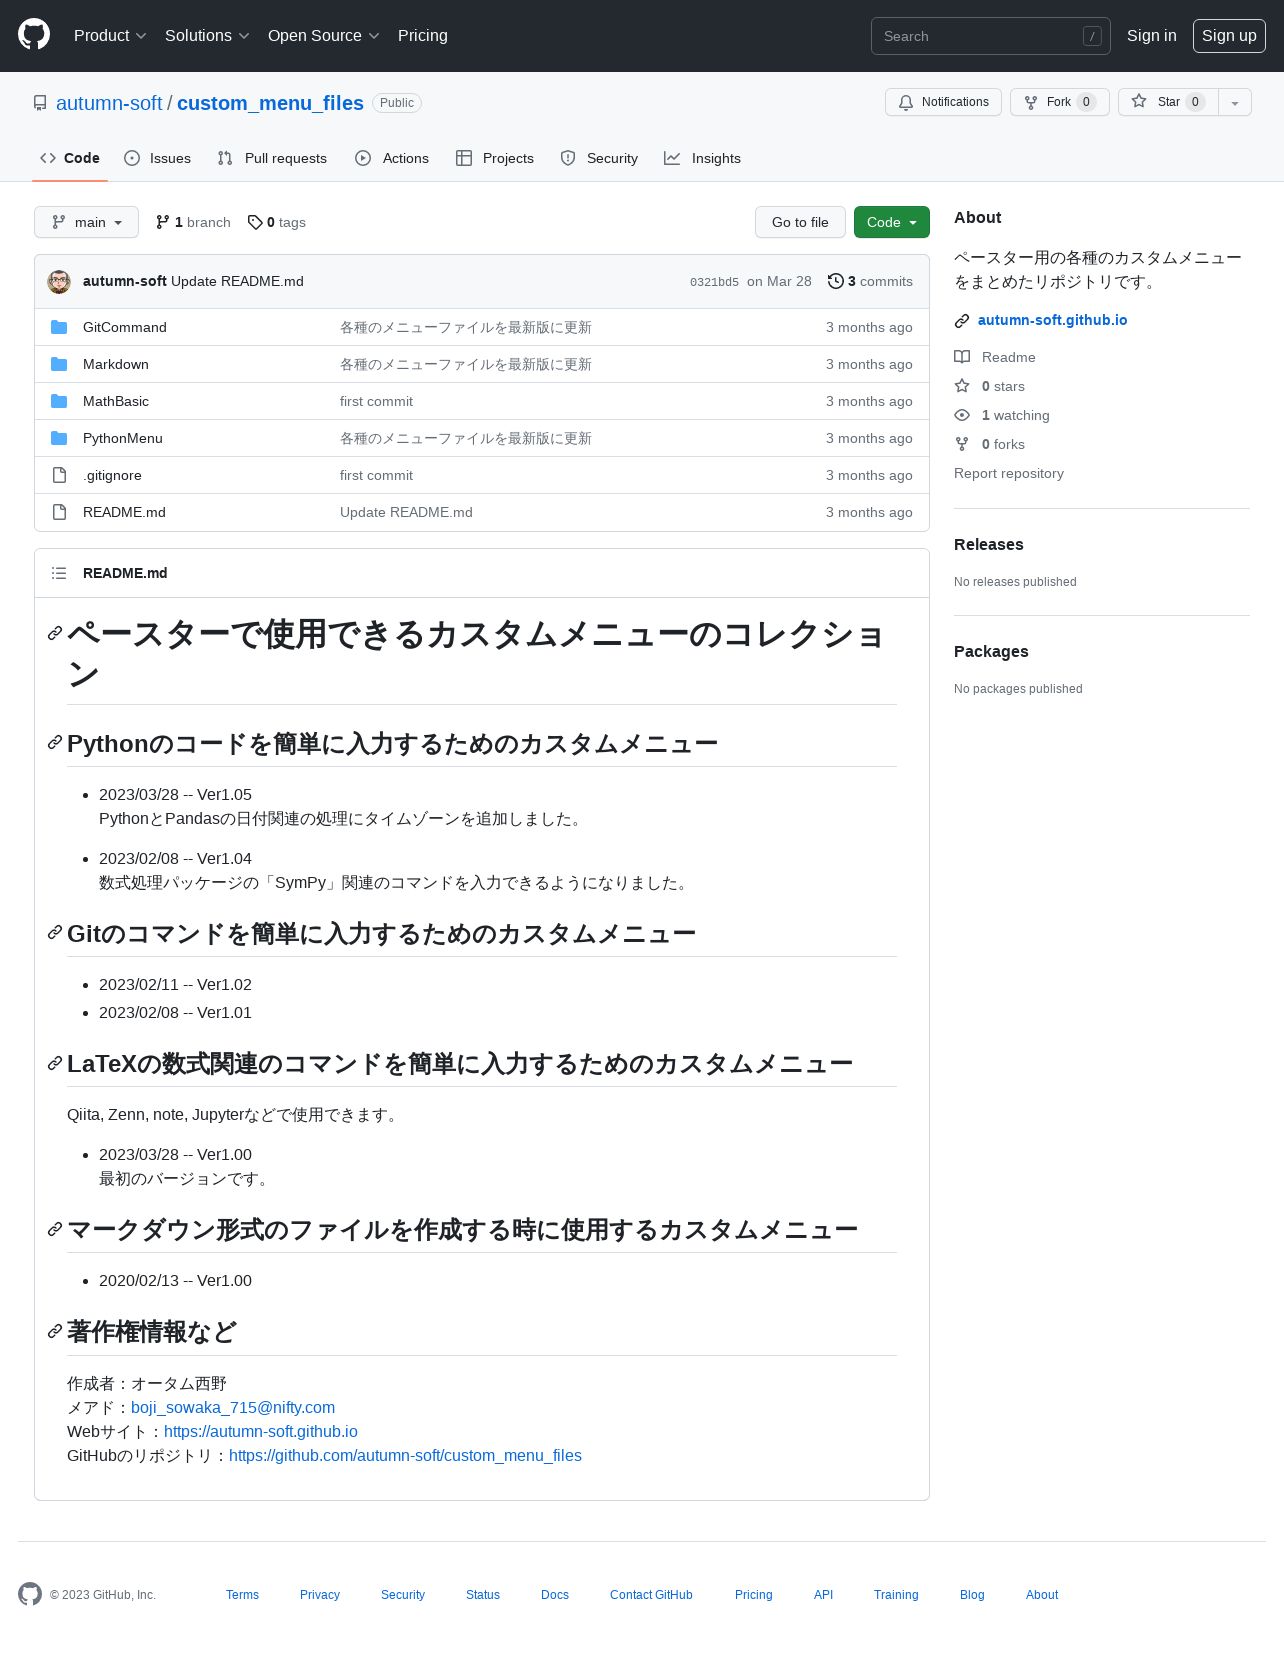Open the Markdown folder
This screenshot has width=1284, height=1656.
pos(116,364)
